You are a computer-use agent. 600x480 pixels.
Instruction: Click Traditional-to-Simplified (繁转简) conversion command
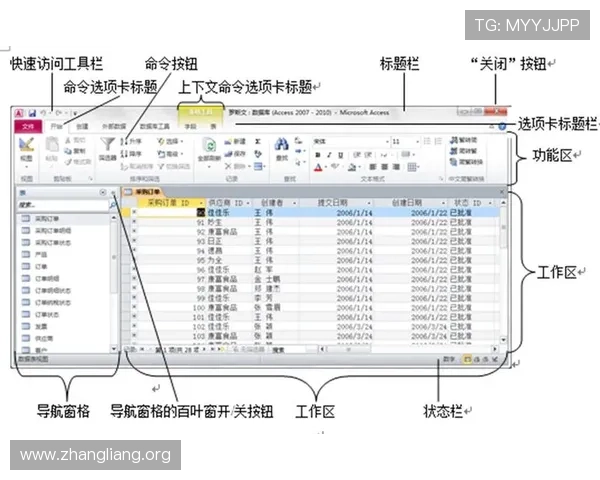tap(463, 140)
